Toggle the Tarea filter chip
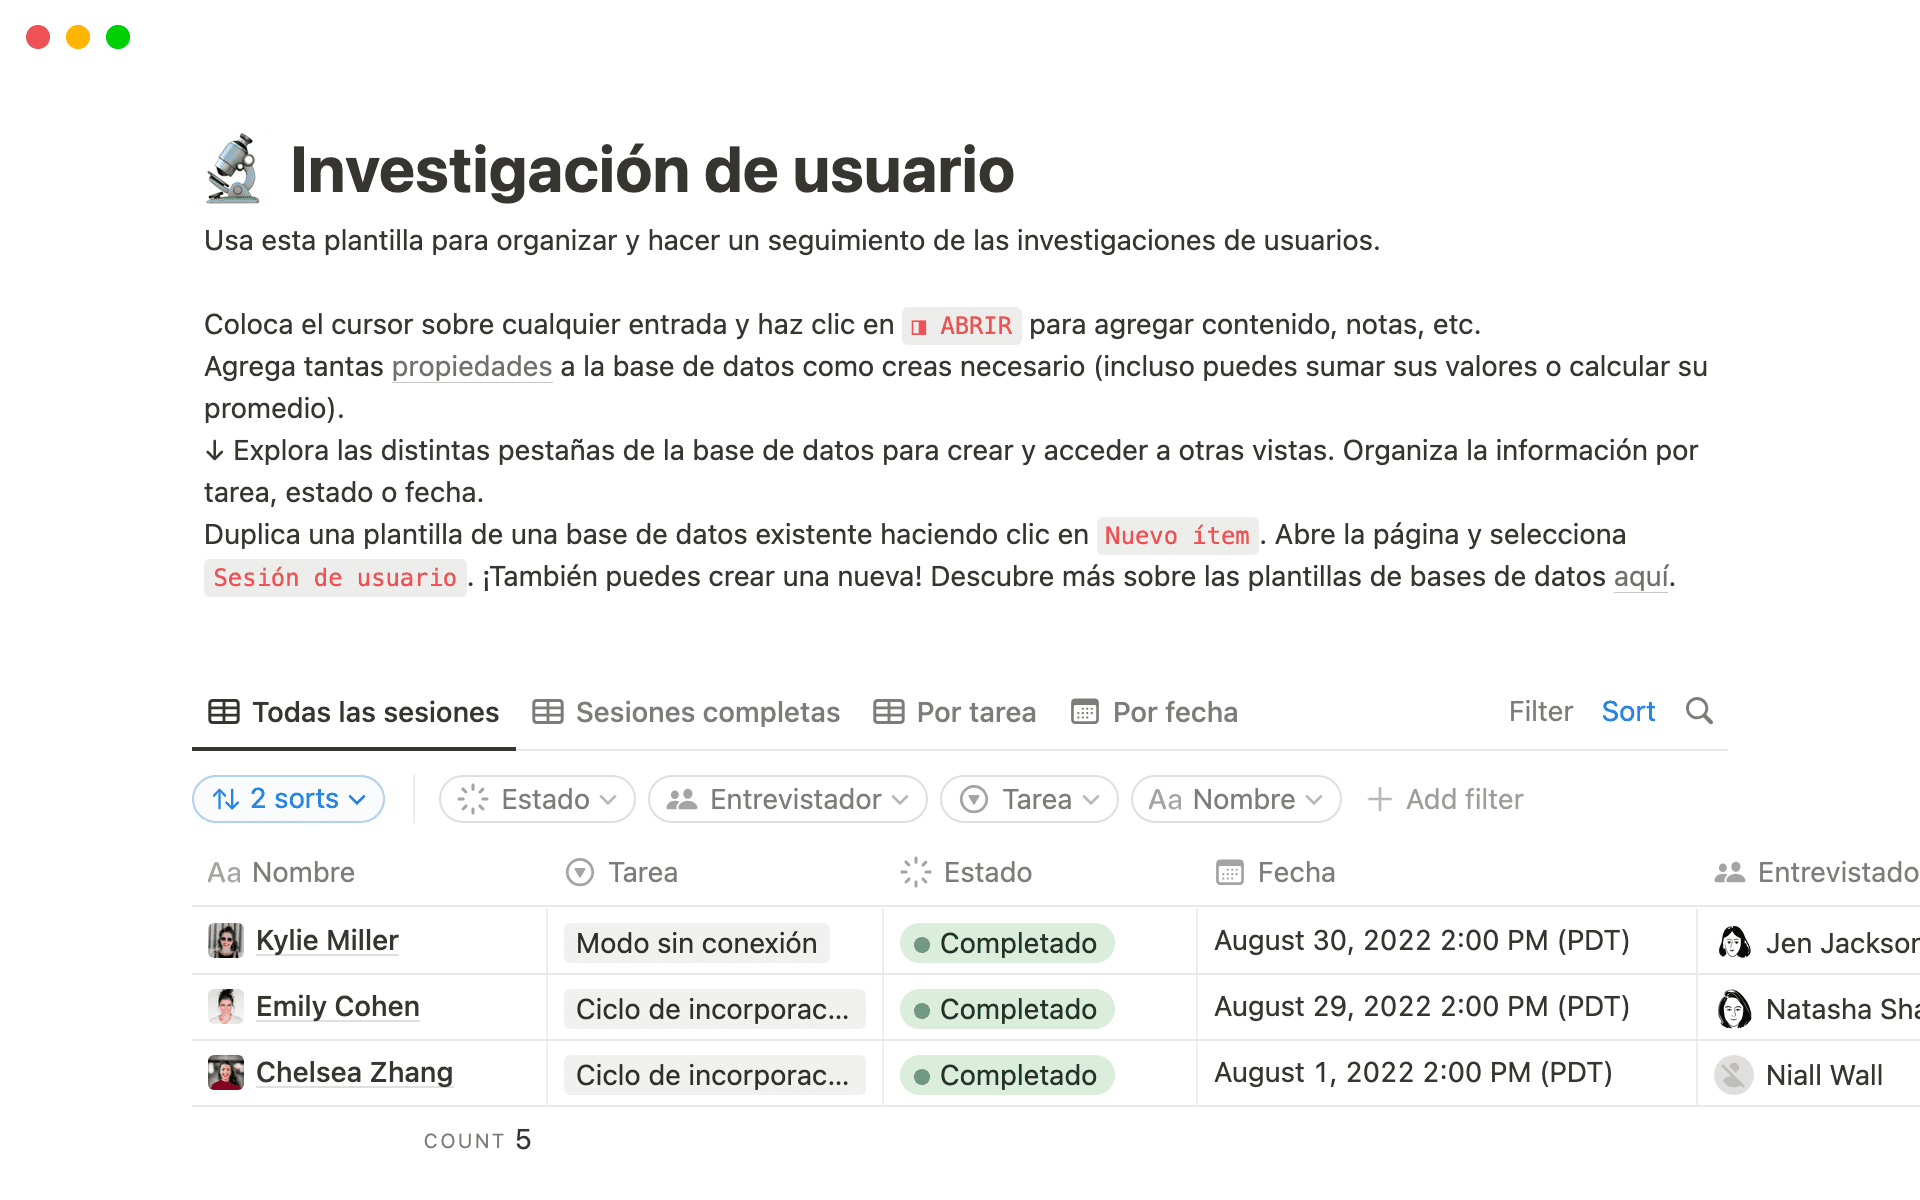 [x=1028, y=799]
